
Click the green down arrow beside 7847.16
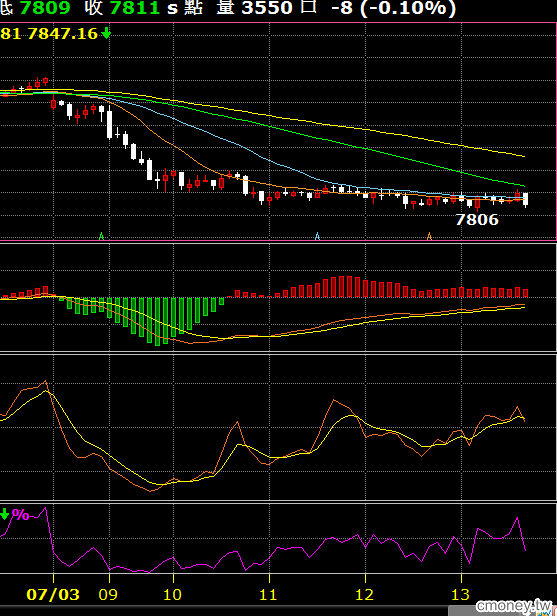click(106, 34)
